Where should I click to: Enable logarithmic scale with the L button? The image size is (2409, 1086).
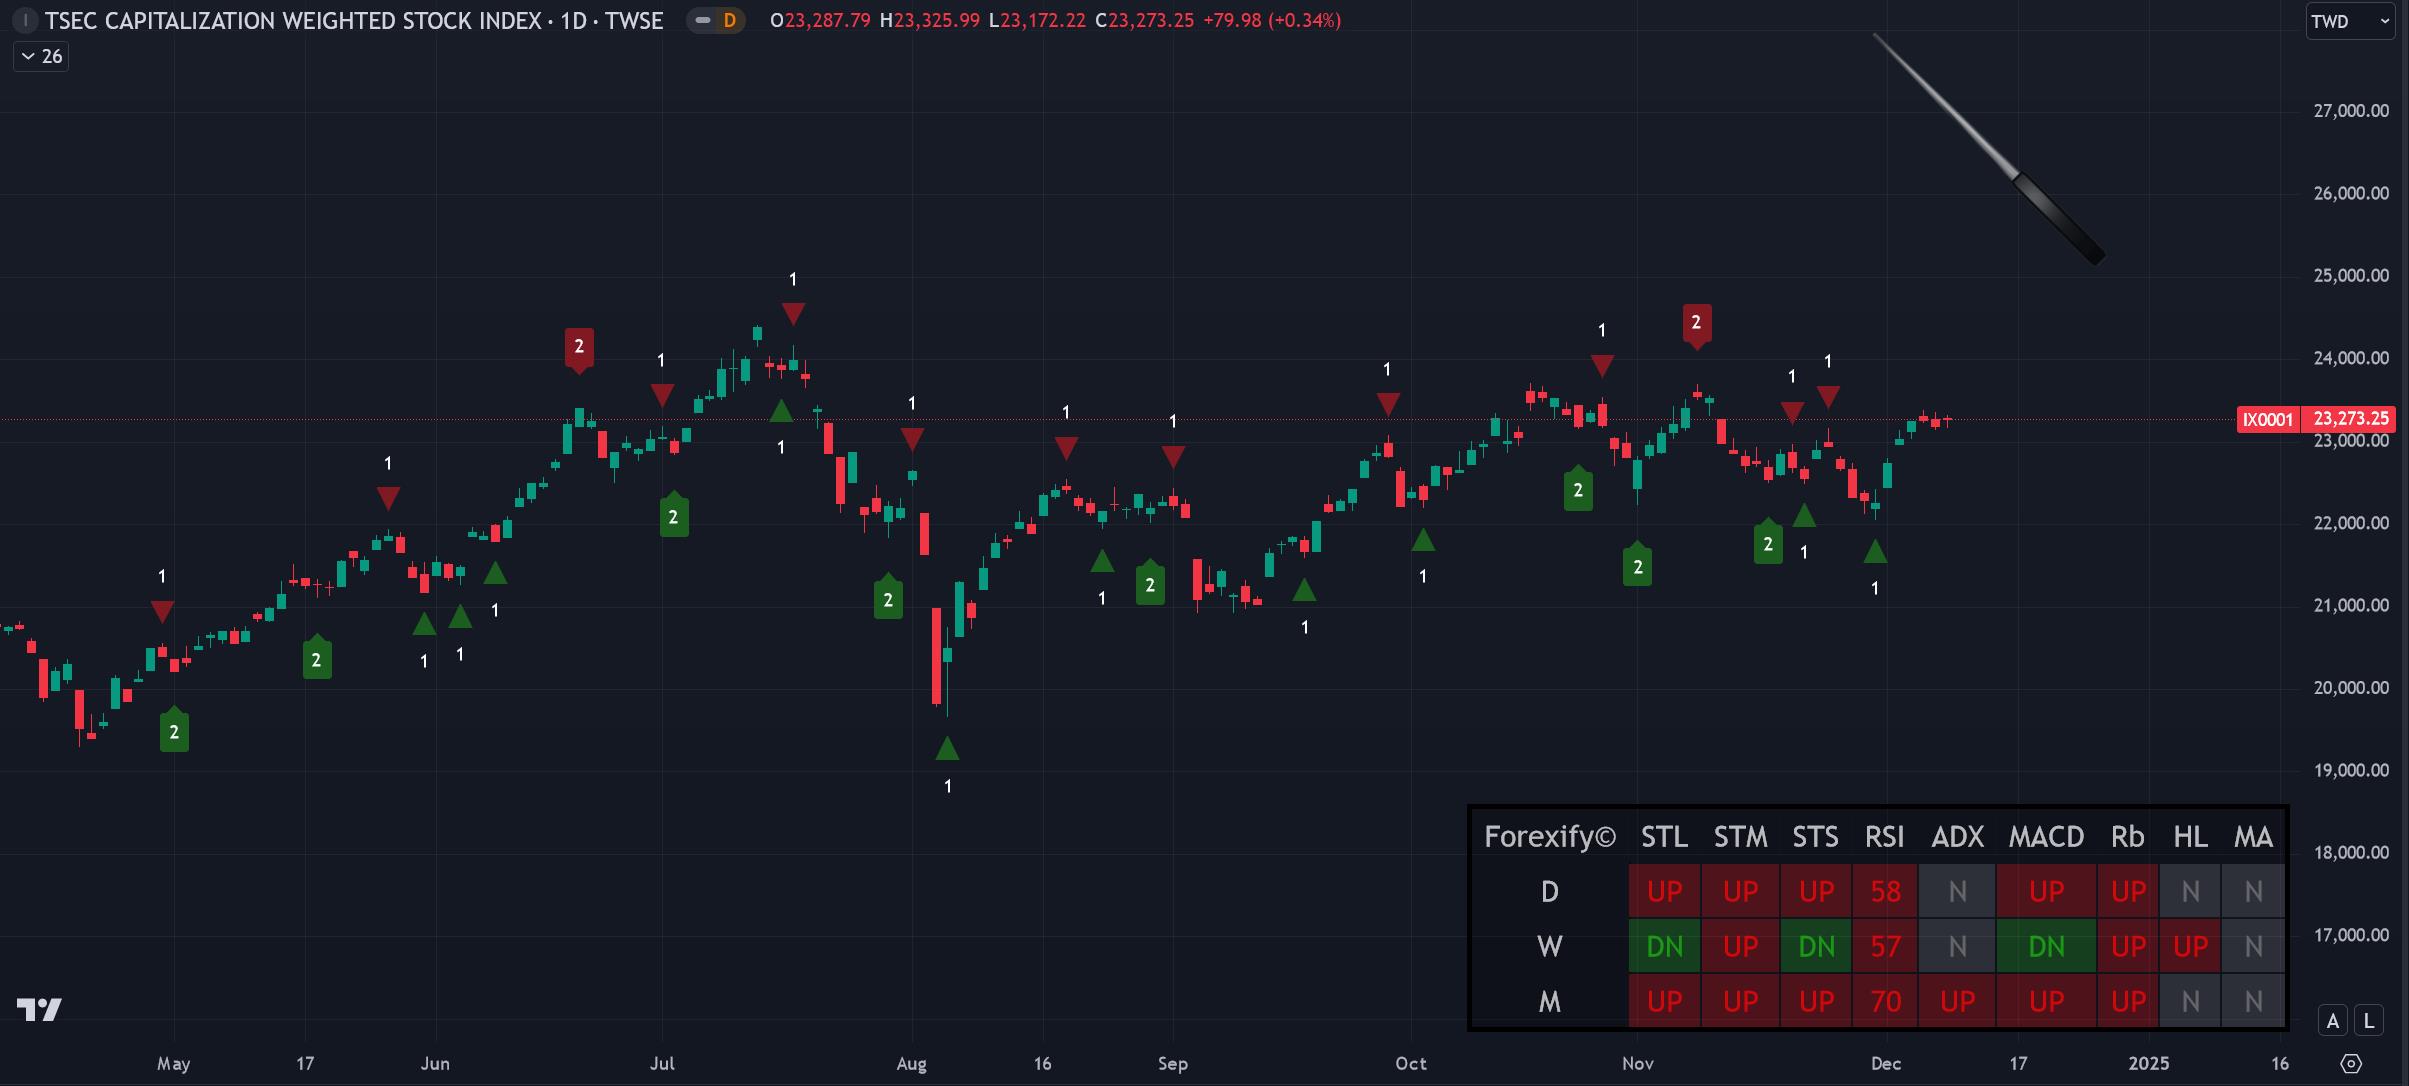2367,1019
